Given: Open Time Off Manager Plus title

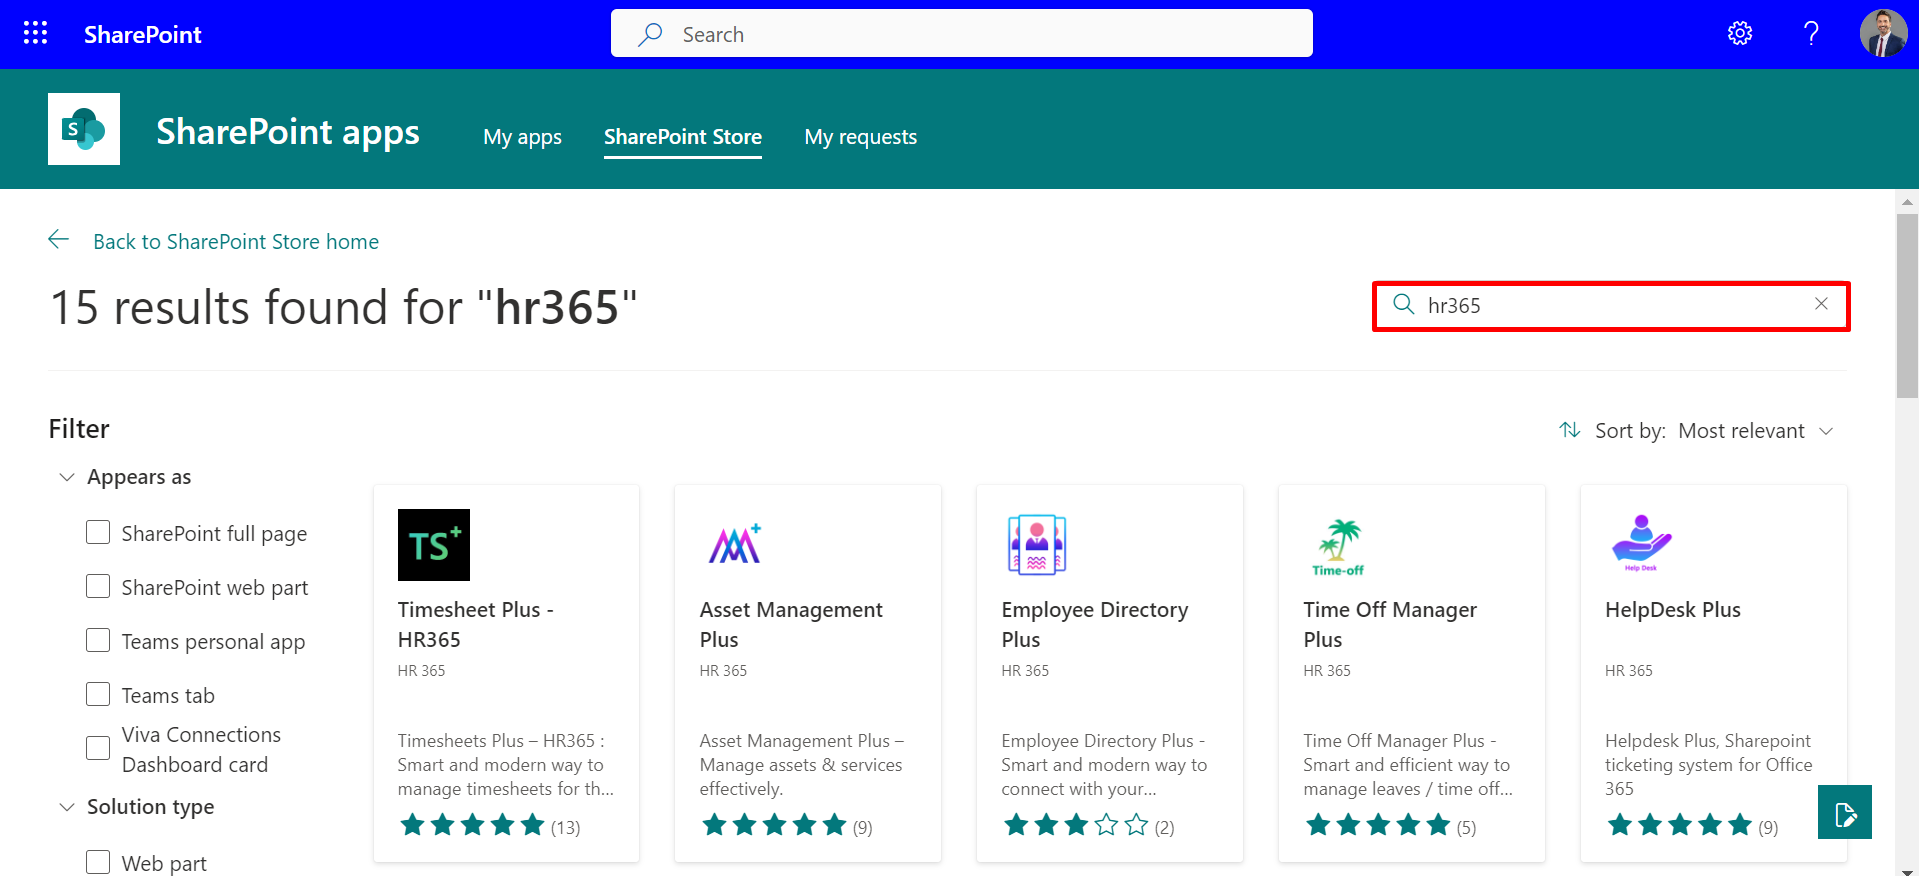Looking at the screenshot, I should 1390,624.
